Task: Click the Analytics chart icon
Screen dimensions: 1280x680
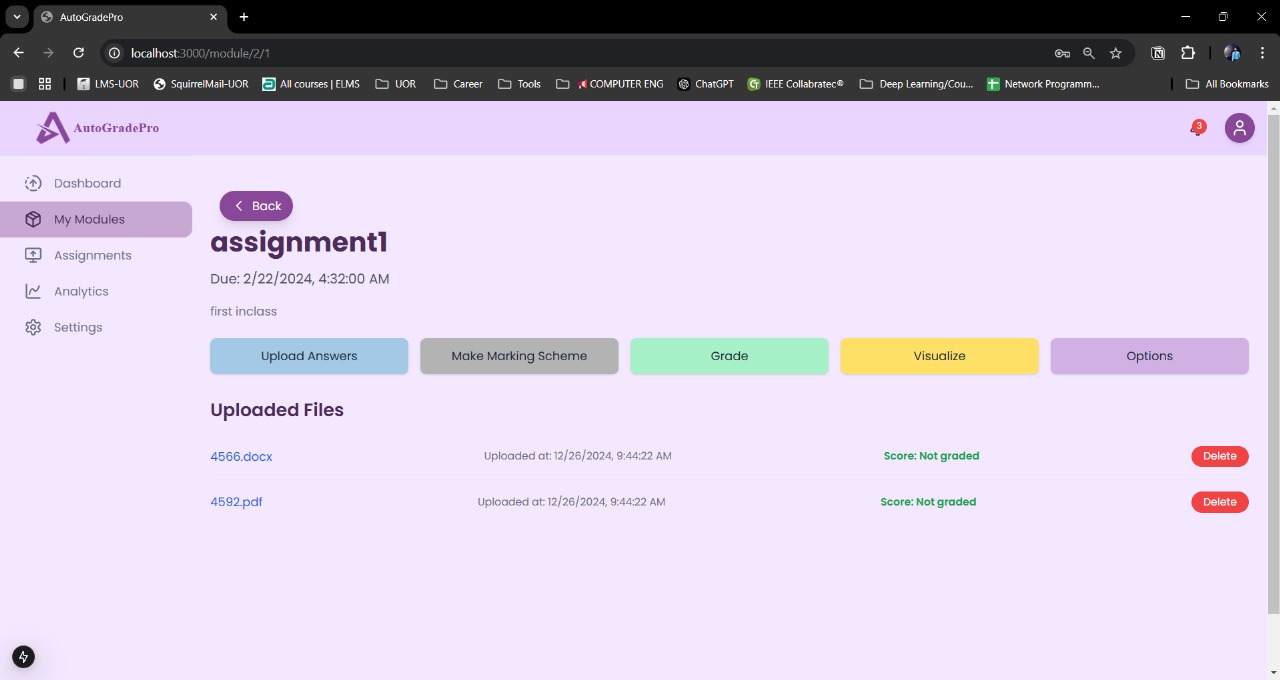Action: [x=33, y=291]
